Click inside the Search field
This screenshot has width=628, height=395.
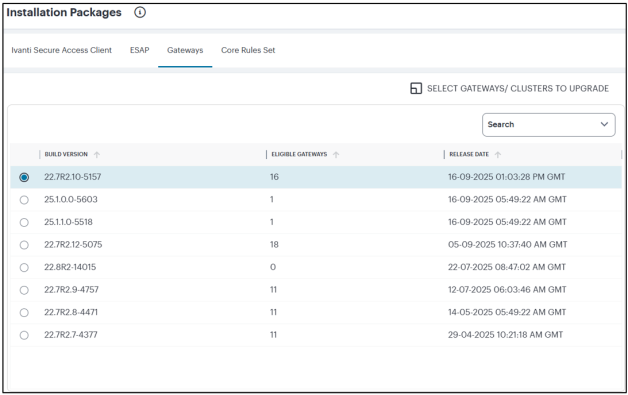[x=549, y=125]
